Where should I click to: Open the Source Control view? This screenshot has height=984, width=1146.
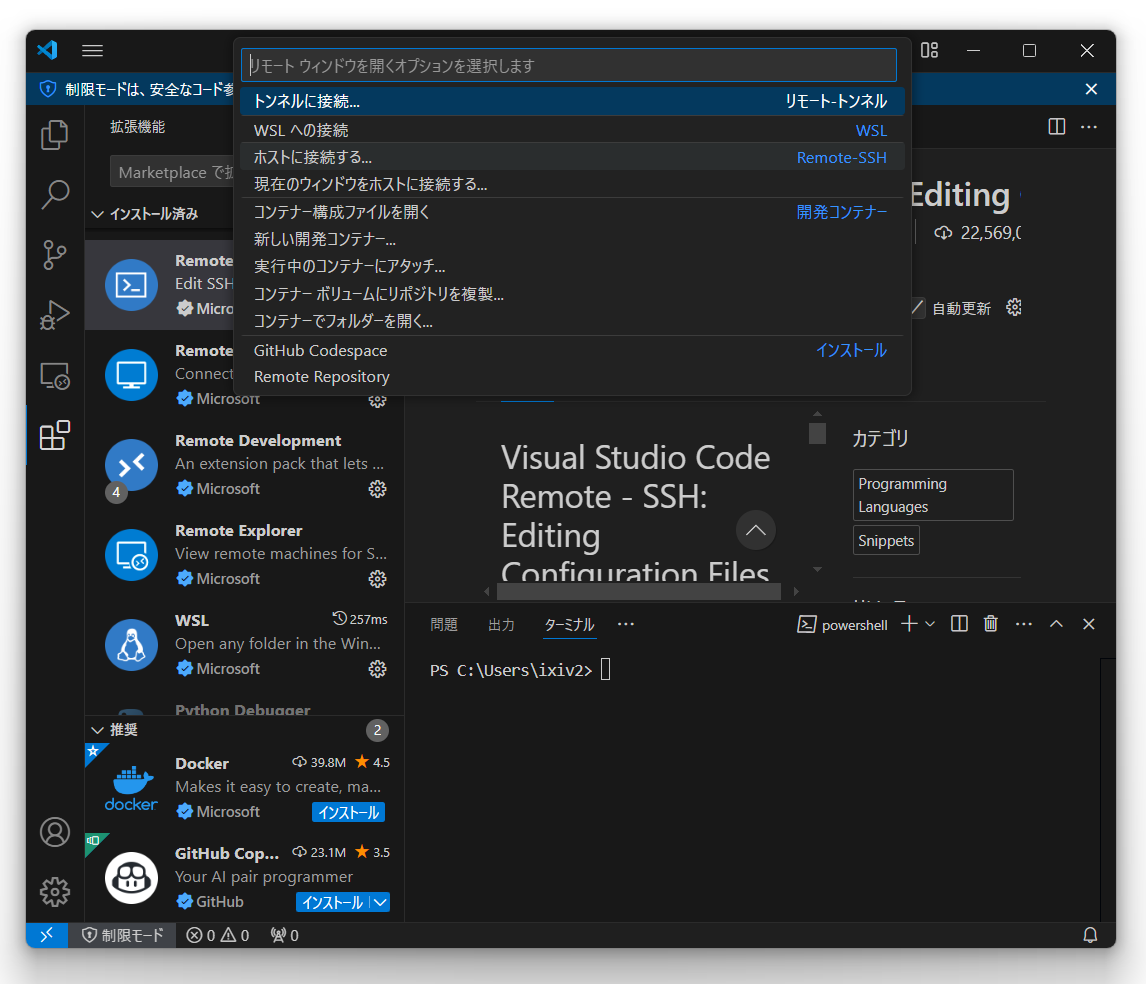(x=55, y=255)
